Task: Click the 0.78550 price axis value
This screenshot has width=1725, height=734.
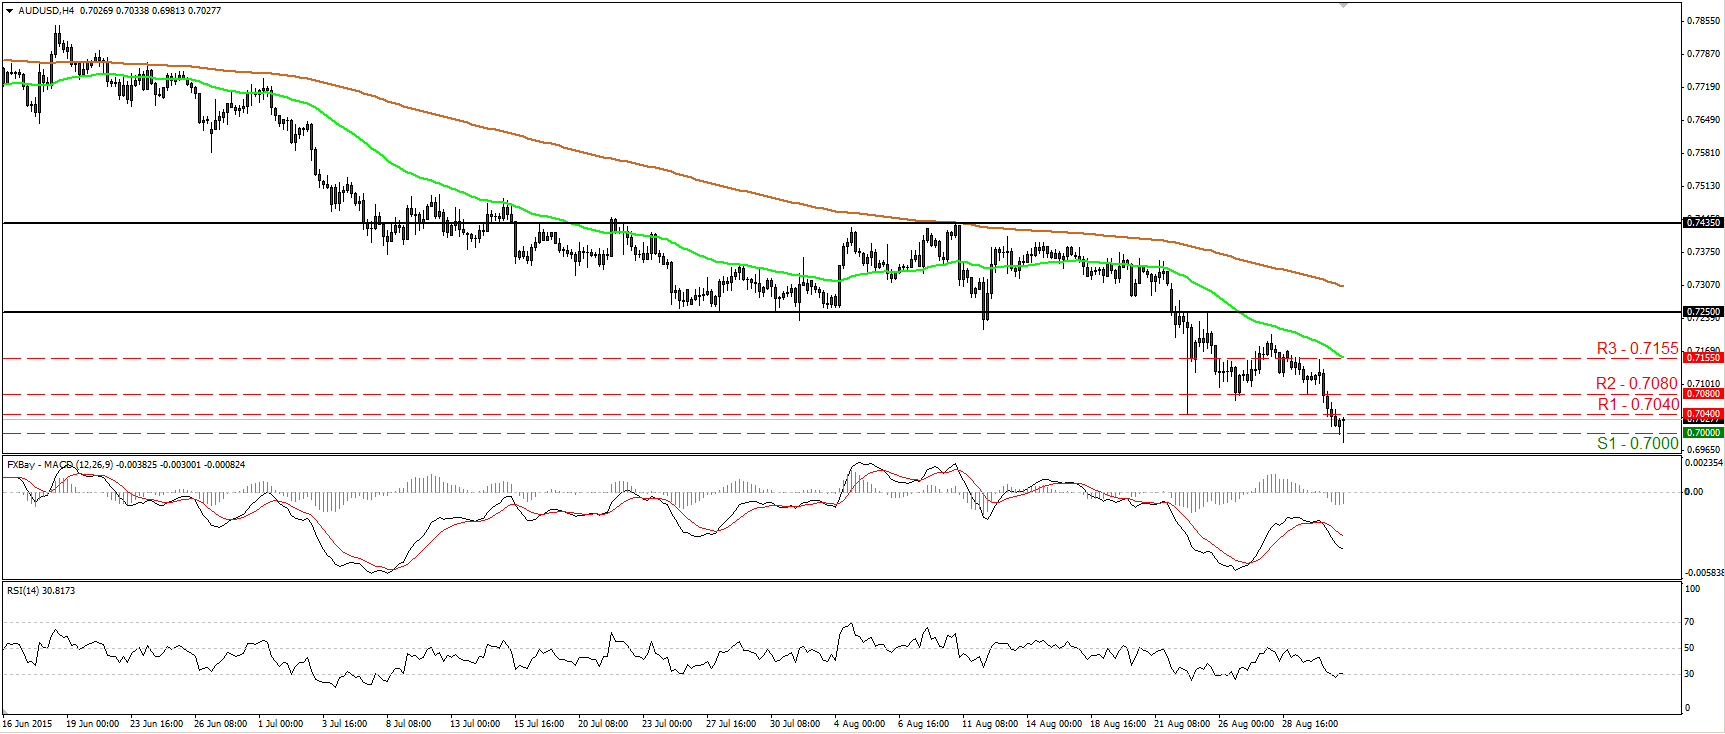Action: click(x=1704, y=21)
